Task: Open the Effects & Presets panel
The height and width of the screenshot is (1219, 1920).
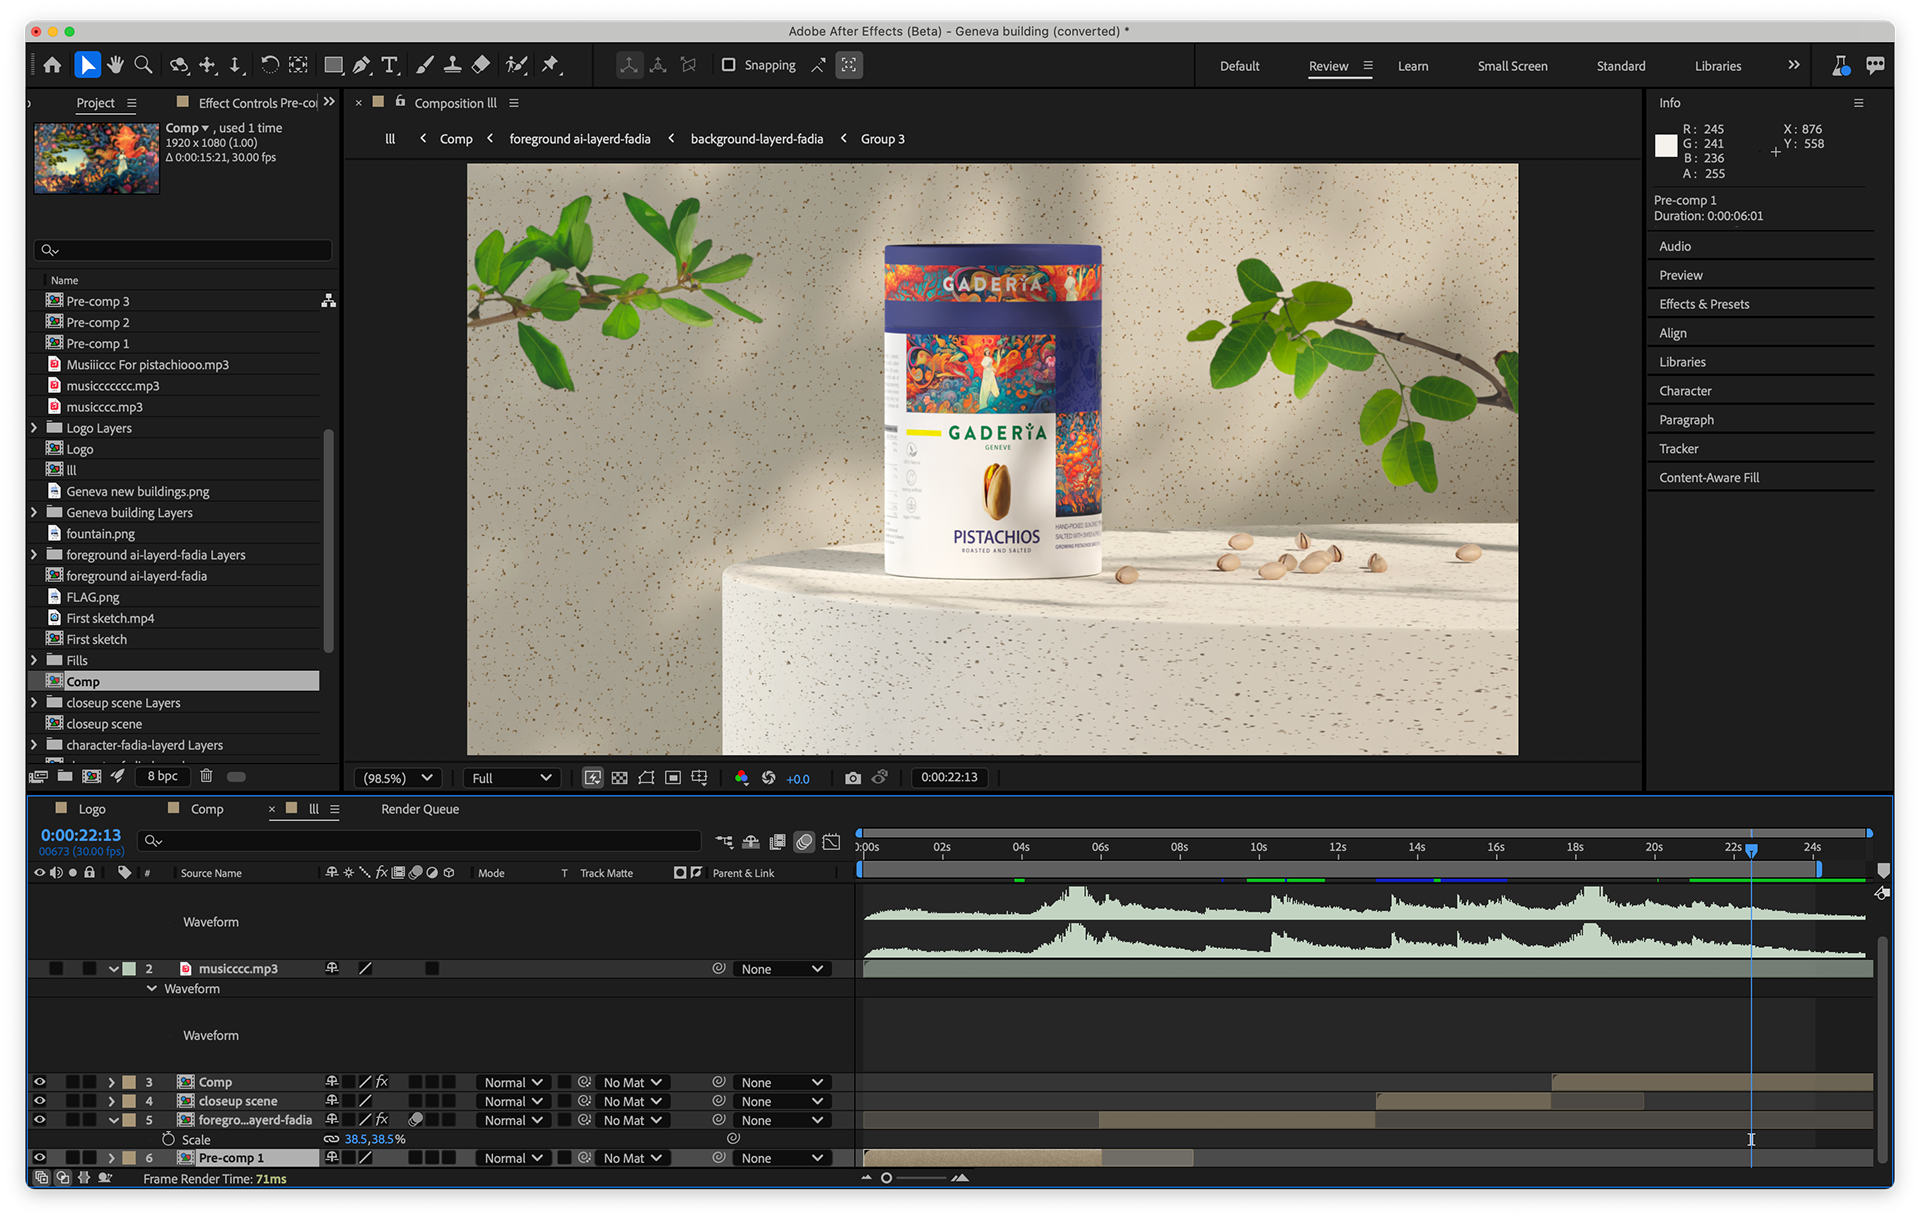Action: tap(1704, 304)
